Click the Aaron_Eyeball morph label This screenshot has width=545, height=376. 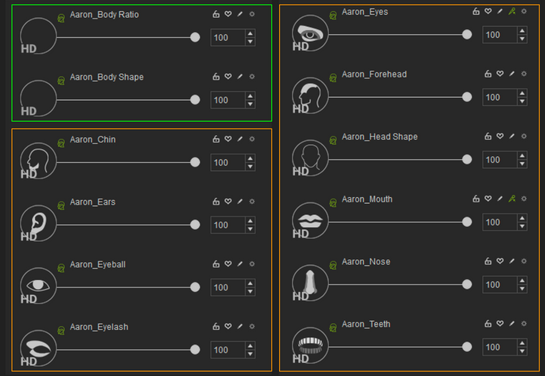98,265
